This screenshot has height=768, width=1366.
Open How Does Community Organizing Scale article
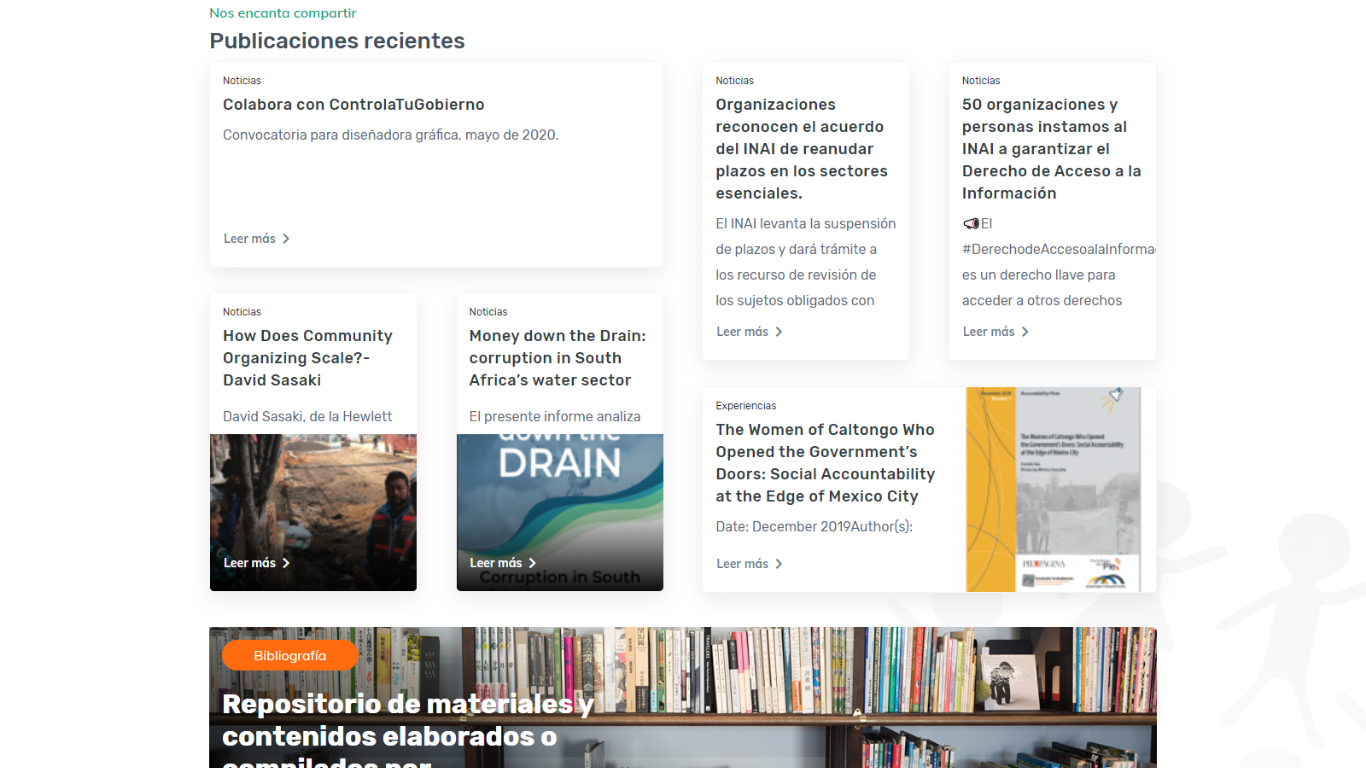(307, 358)
